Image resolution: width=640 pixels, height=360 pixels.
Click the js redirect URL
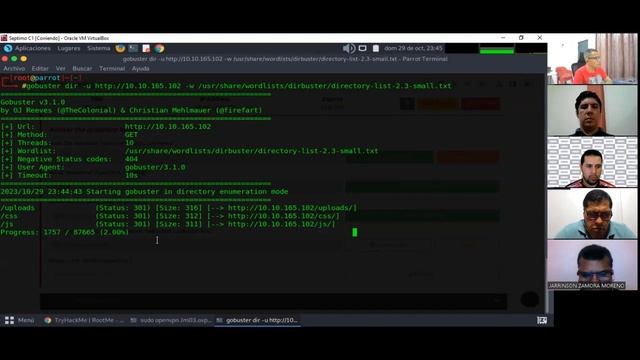coord(280,224)
